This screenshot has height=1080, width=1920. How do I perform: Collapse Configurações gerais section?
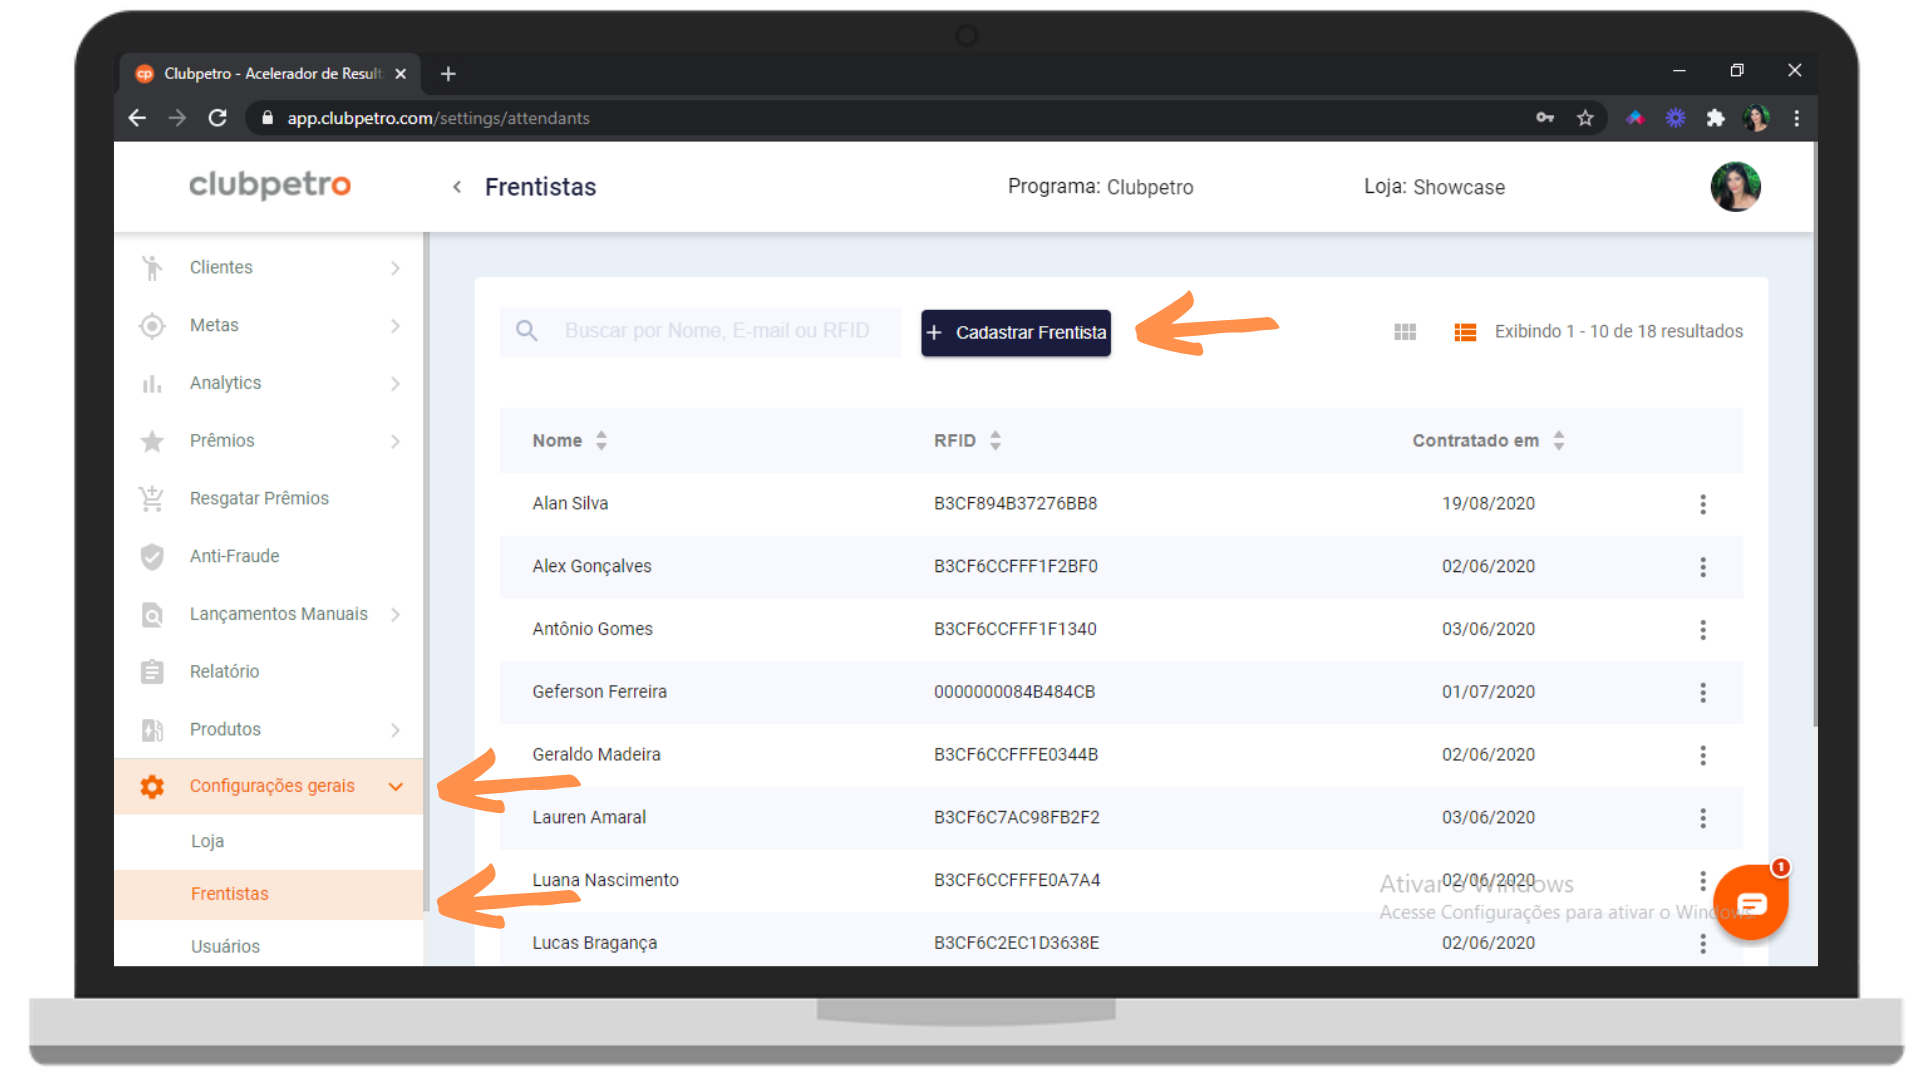click(x=395, y=787)
